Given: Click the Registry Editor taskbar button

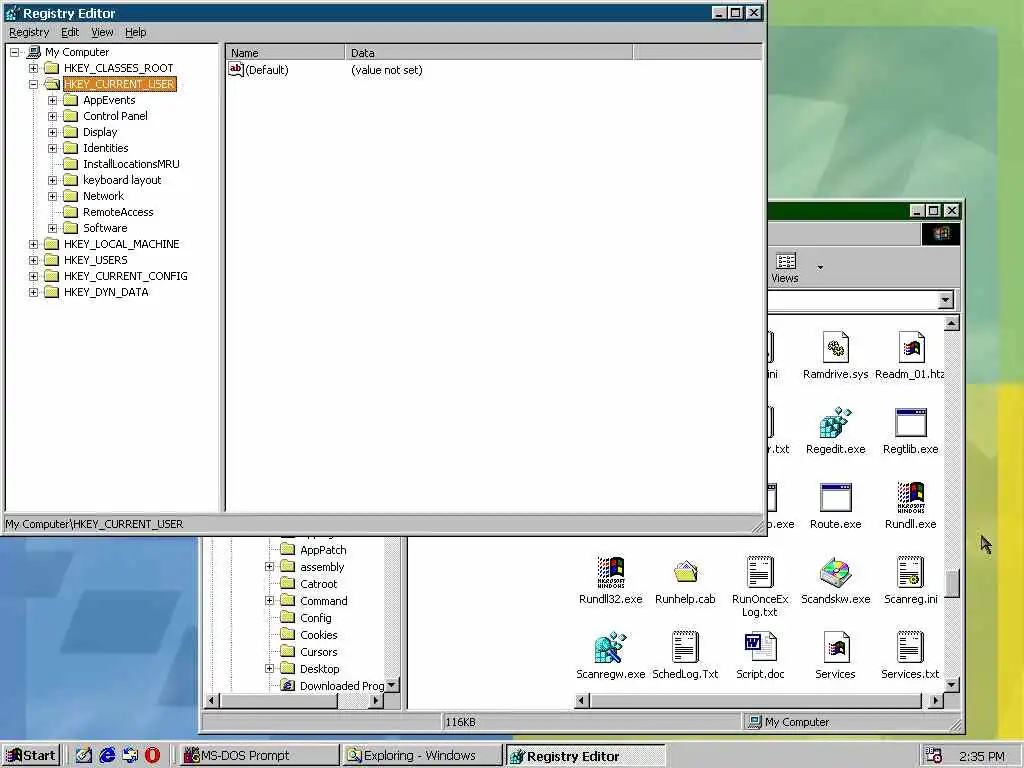Looking at the screenshot, I should tap(585, 756).
